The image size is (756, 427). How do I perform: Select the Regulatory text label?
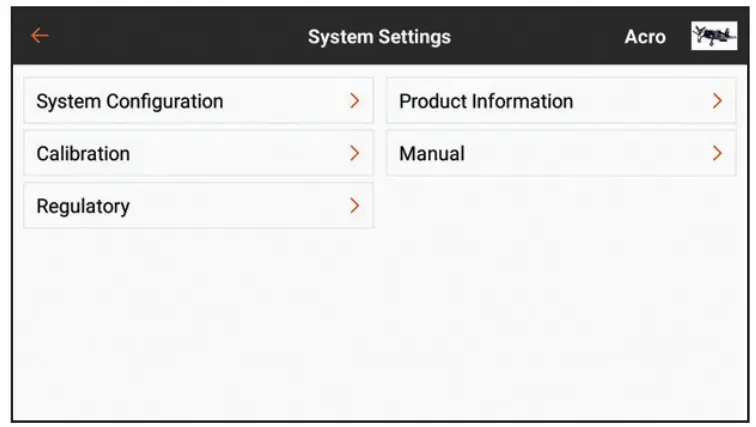(x=83, y=207)
